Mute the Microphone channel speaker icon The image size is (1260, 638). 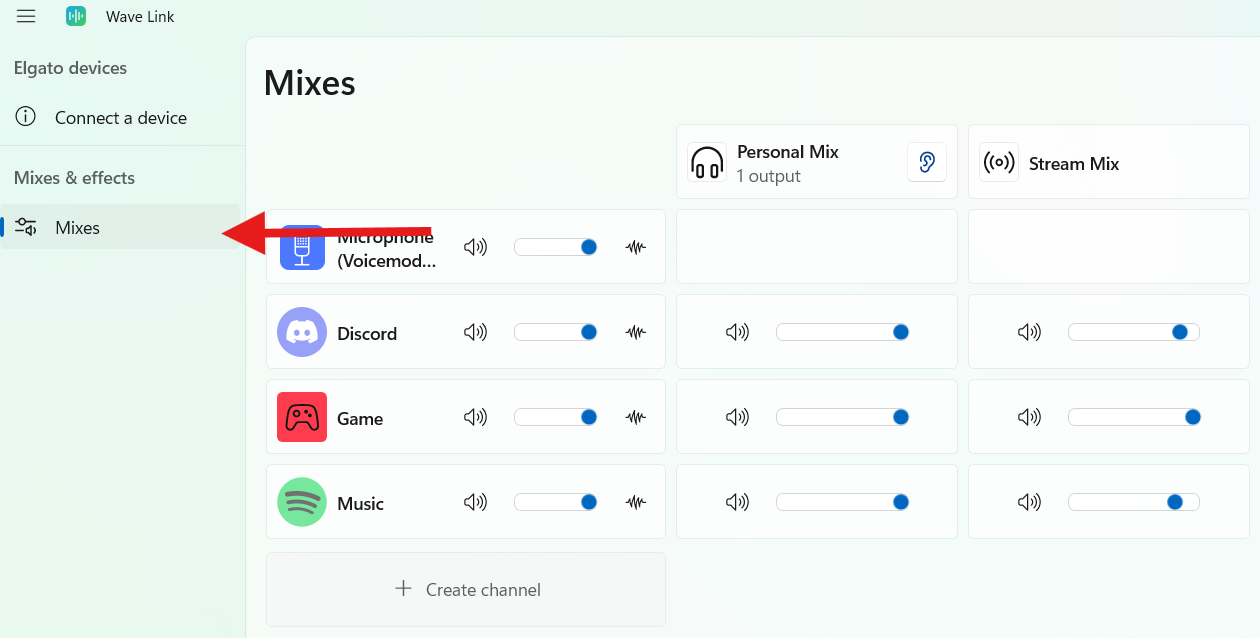pyautogui.click(x=475, y=247)
